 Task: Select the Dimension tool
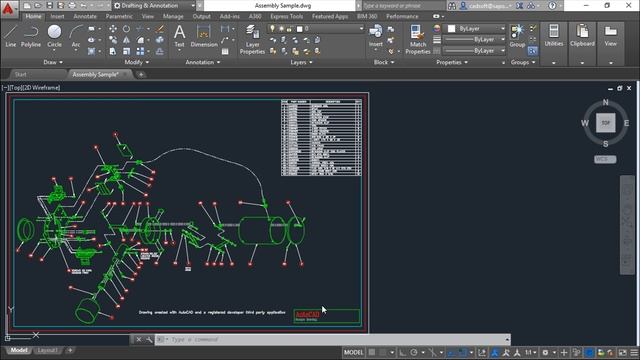pos(204,36)
